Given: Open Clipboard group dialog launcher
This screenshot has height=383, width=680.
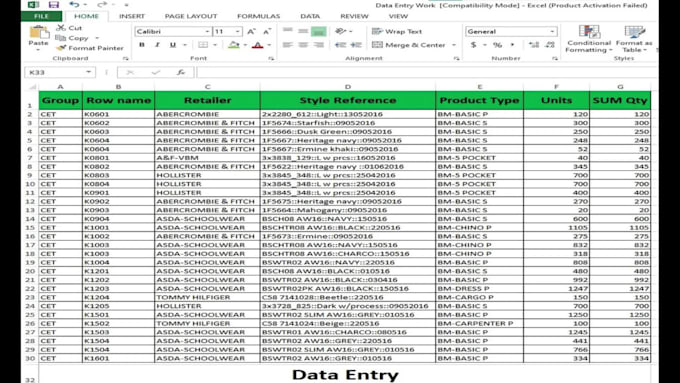Looking at the screenshot, I should point(126,58).
